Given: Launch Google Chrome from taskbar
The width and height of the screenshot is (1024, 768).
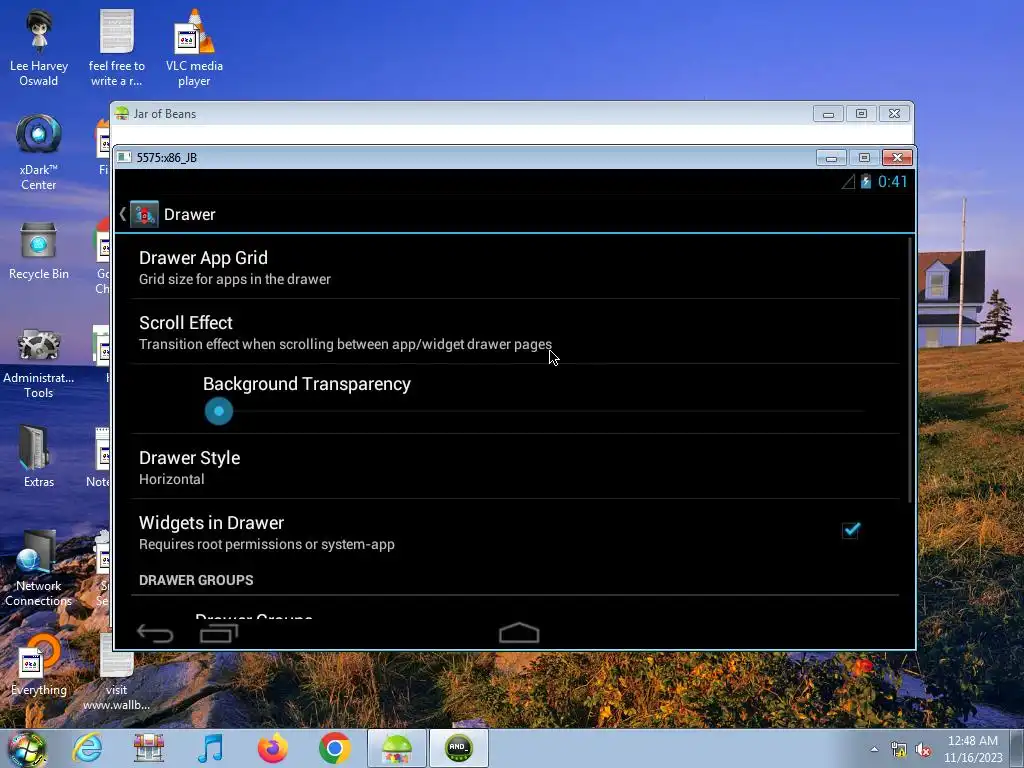Looking at the screenshot, I should click(x=334, y=748).
